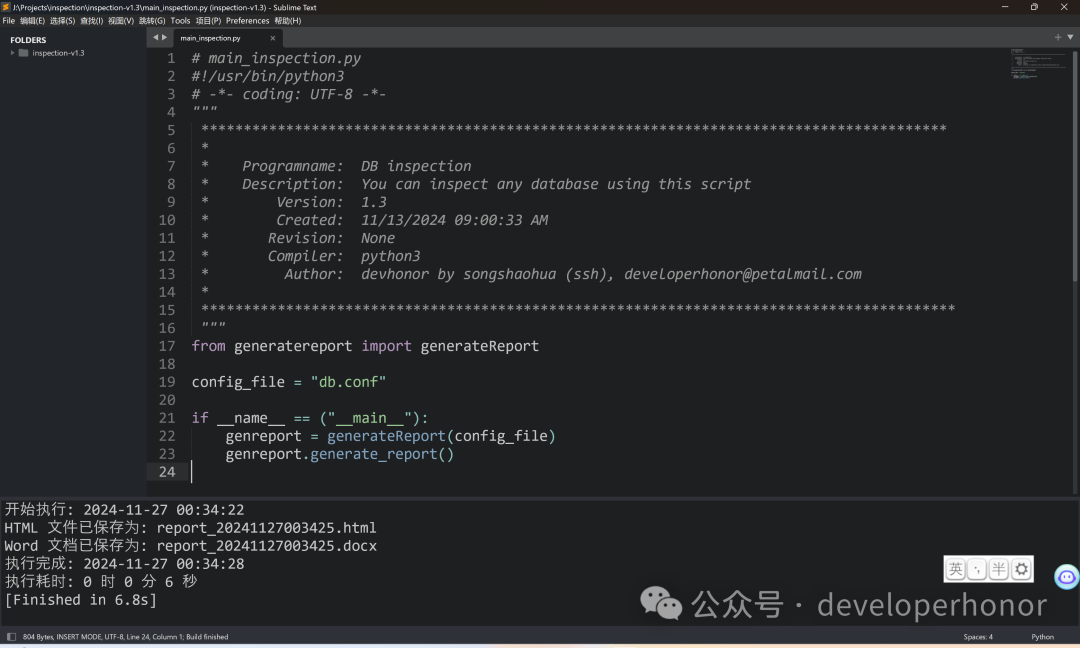Open the 帮助(H) menu

[288, 21]
